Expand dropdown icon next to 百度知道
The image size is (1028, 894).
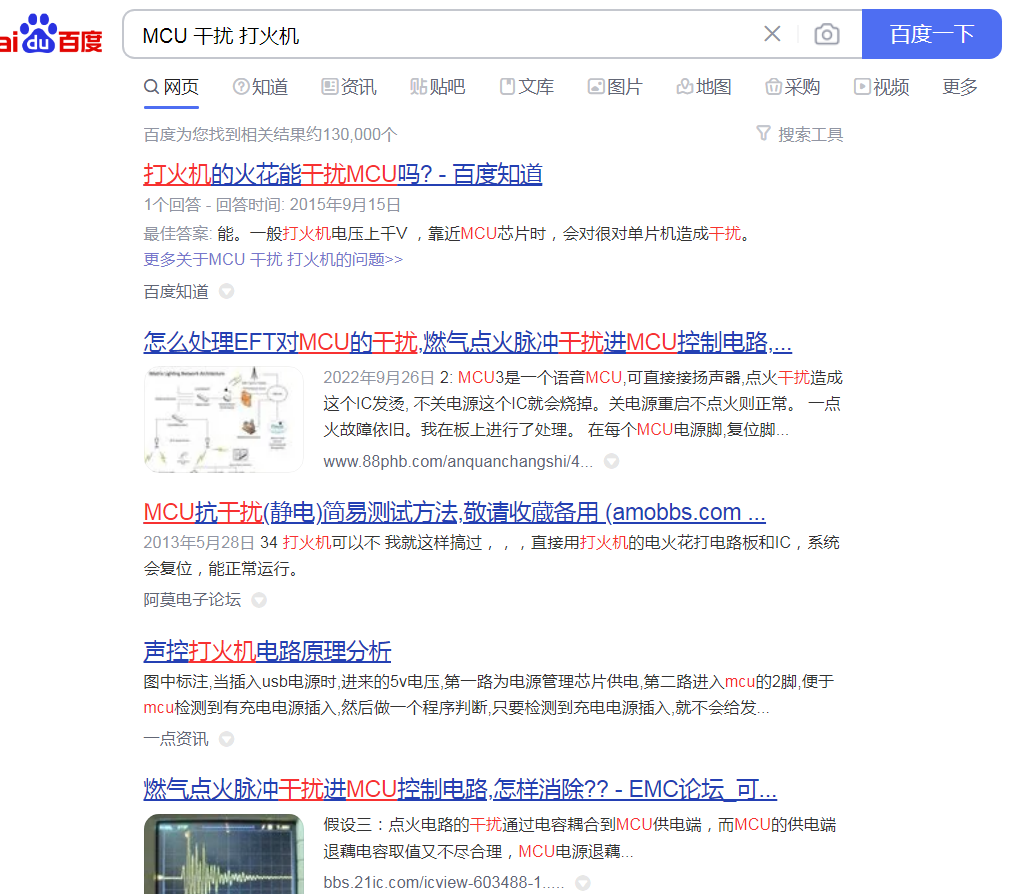click(x=226, y=291)
